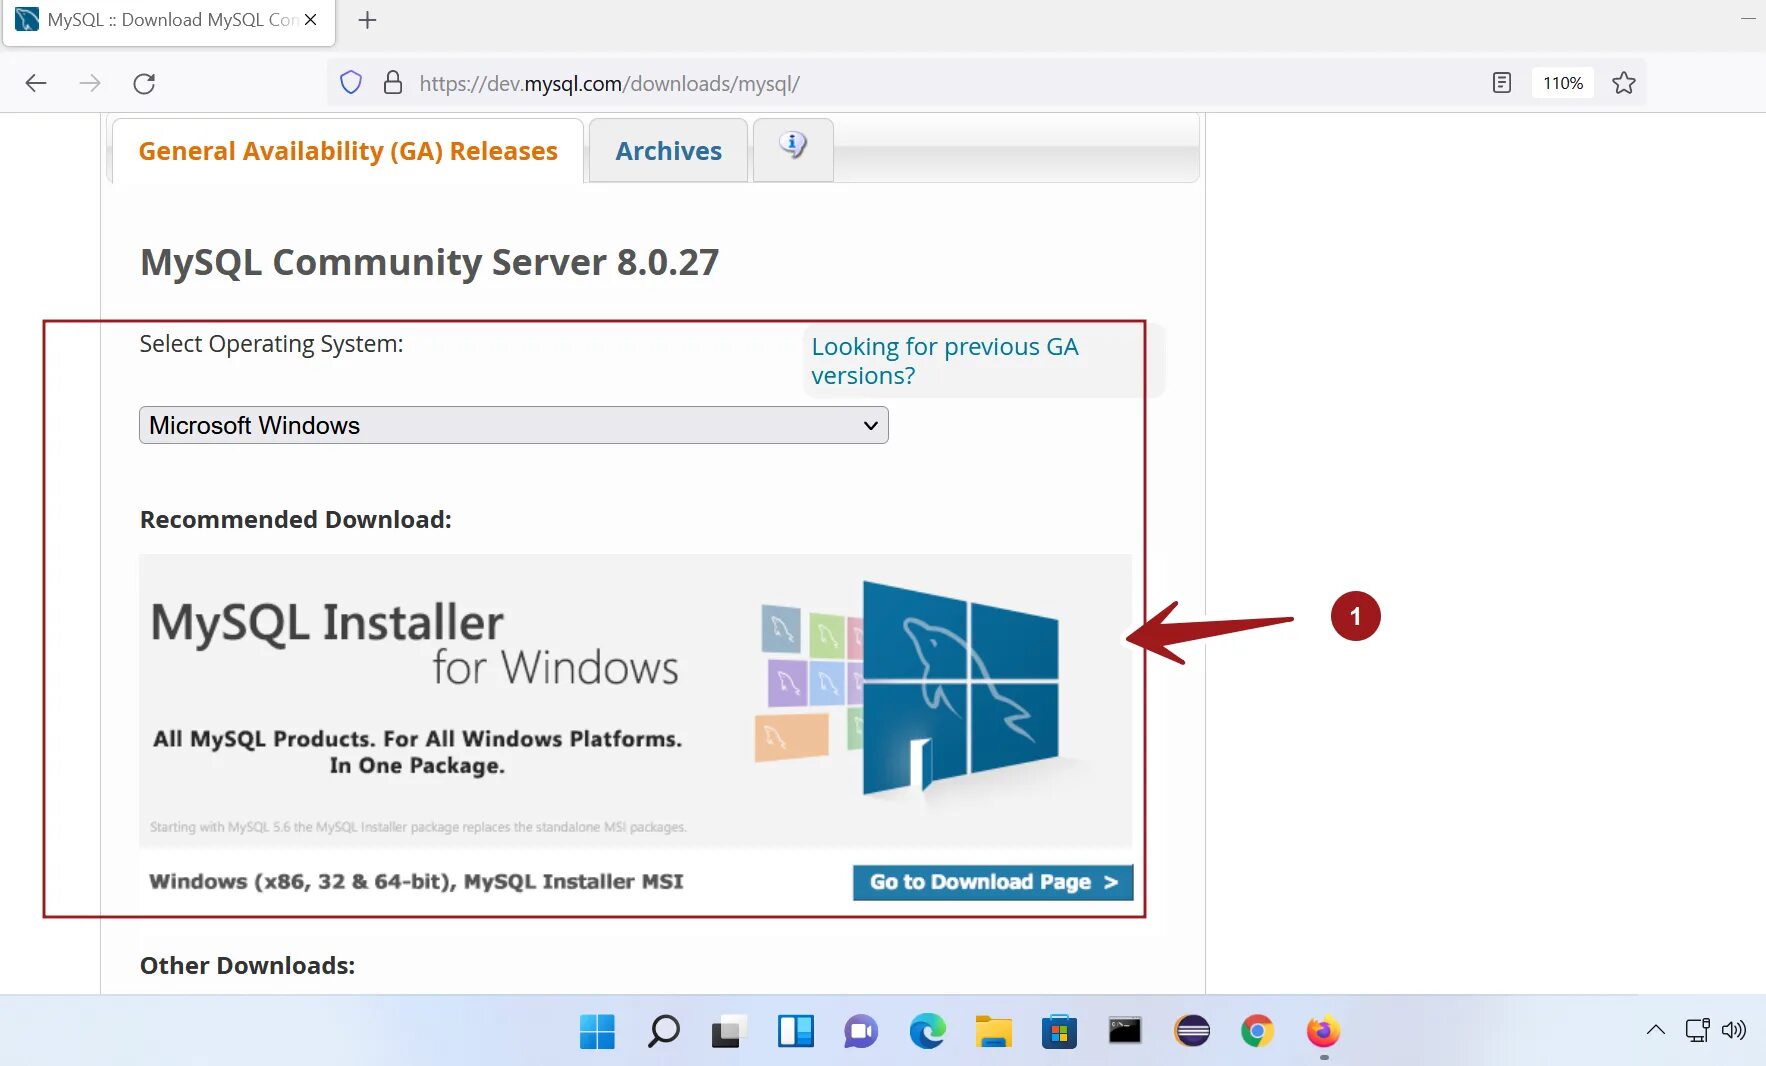Reload the page with refresh icon
Screen dimensions: 1766x1066
144,83
